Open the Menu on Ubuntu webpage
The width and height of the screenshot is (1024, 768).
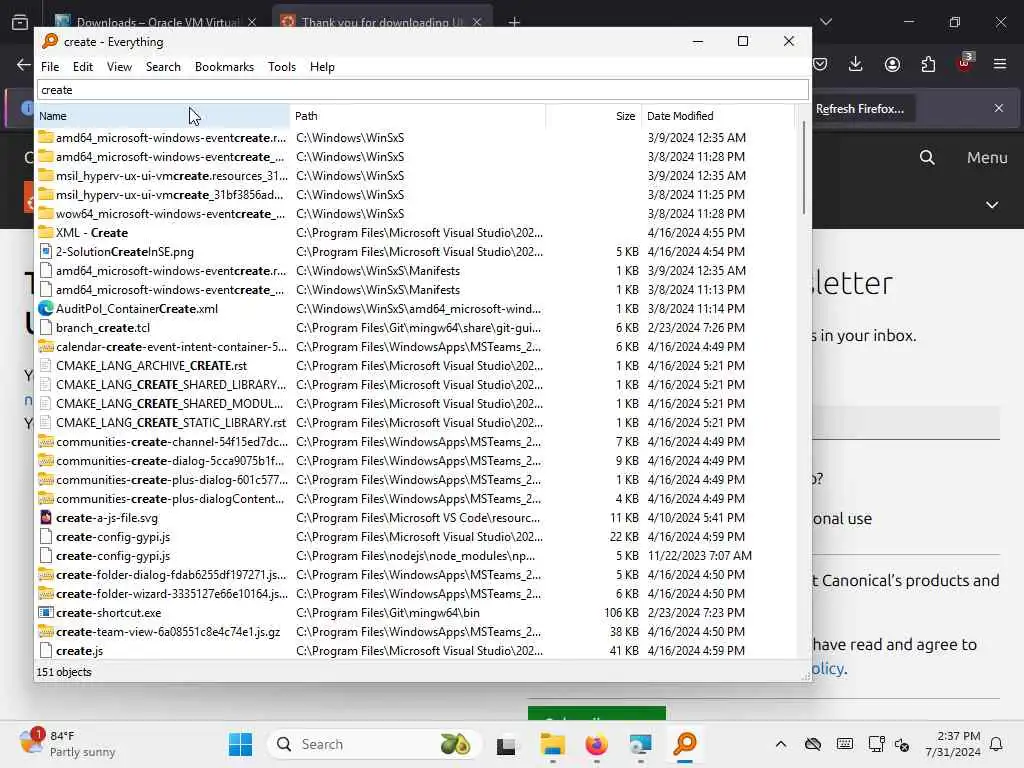(987, 157)
